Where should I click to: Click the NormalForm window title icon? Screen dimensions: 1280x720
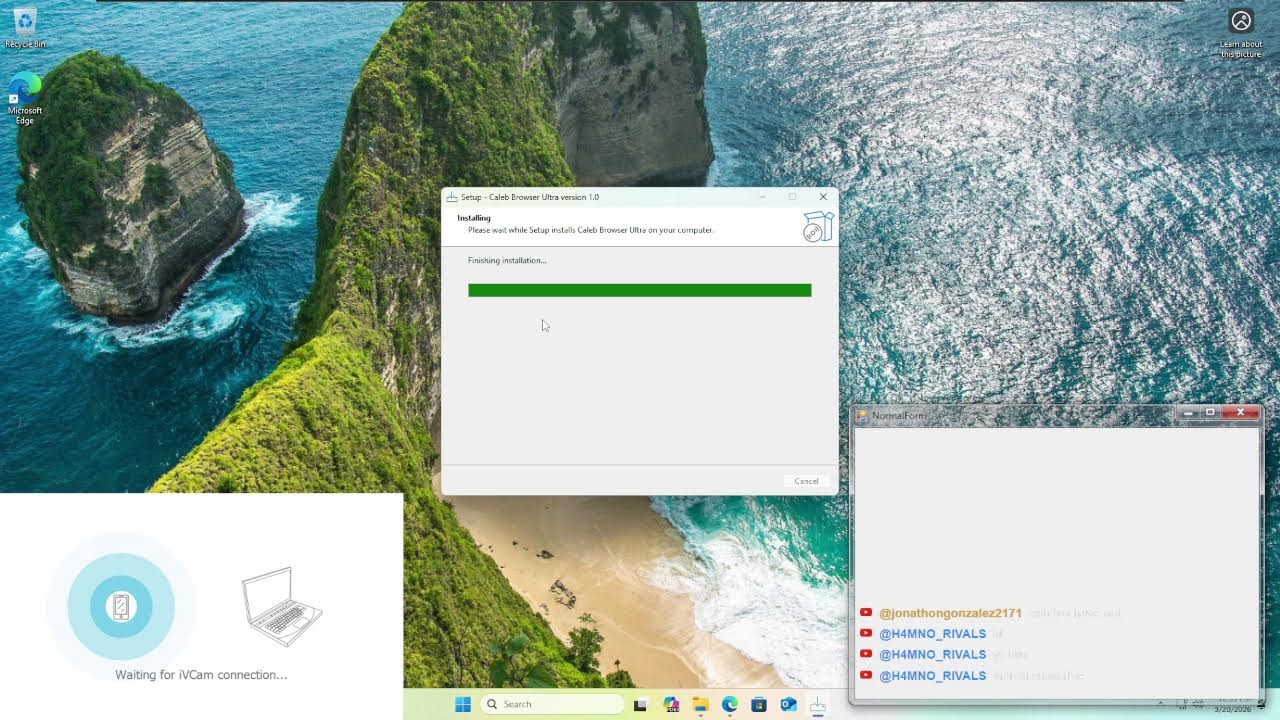pyautogui.click(x=861, y=415)
